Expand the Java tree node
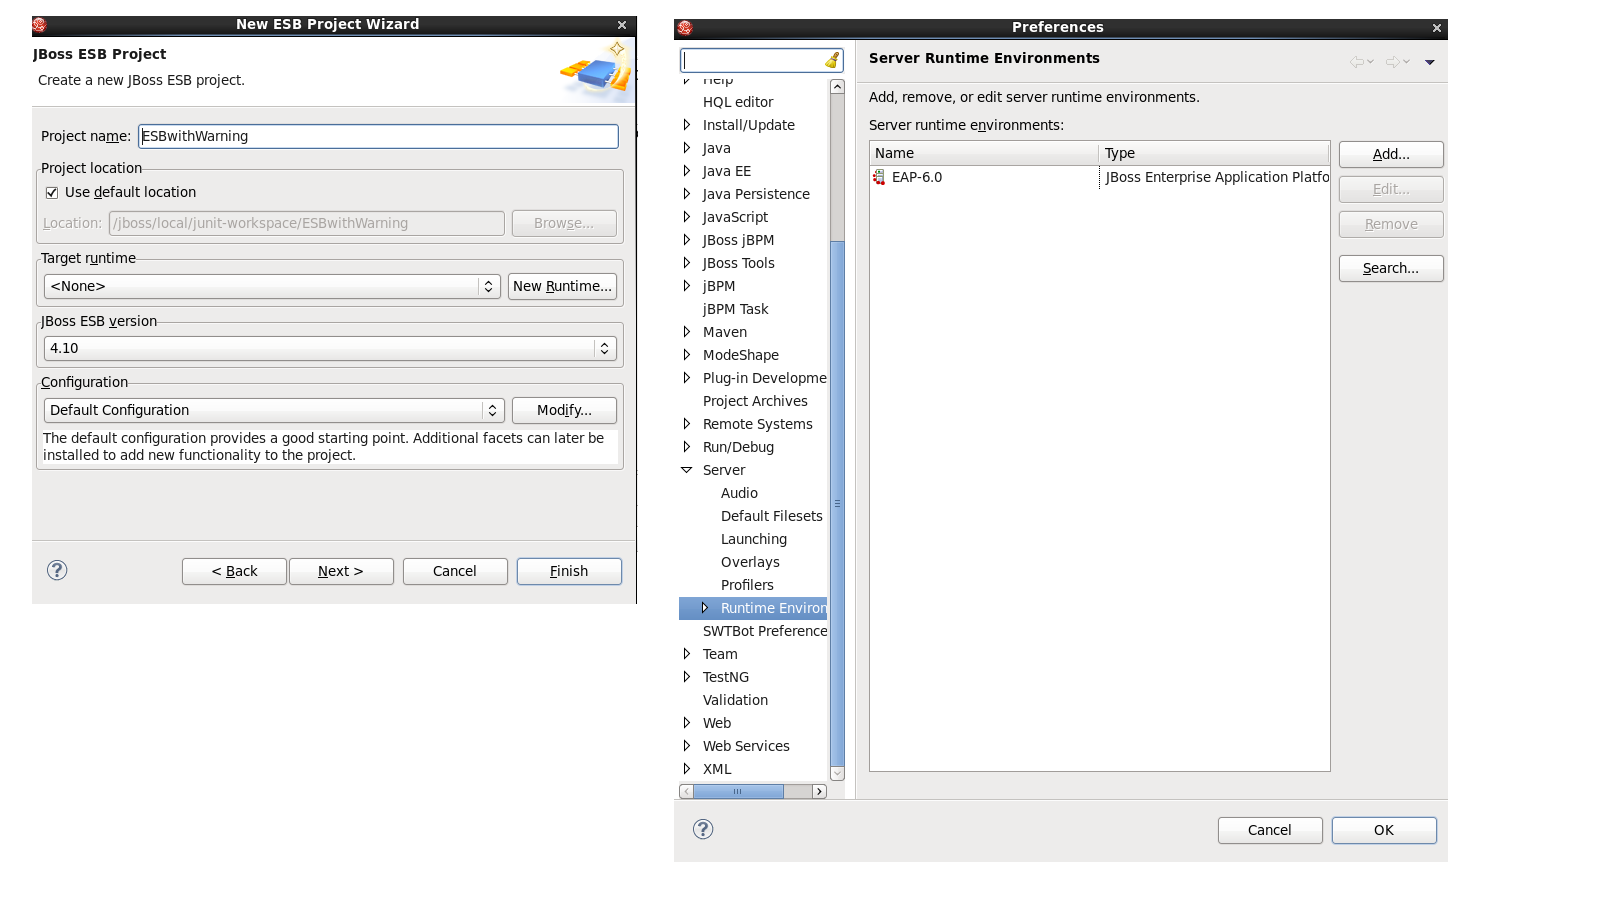Image resolution: width=1600 pixels, height=900 pixels. [x=687, y=148]
